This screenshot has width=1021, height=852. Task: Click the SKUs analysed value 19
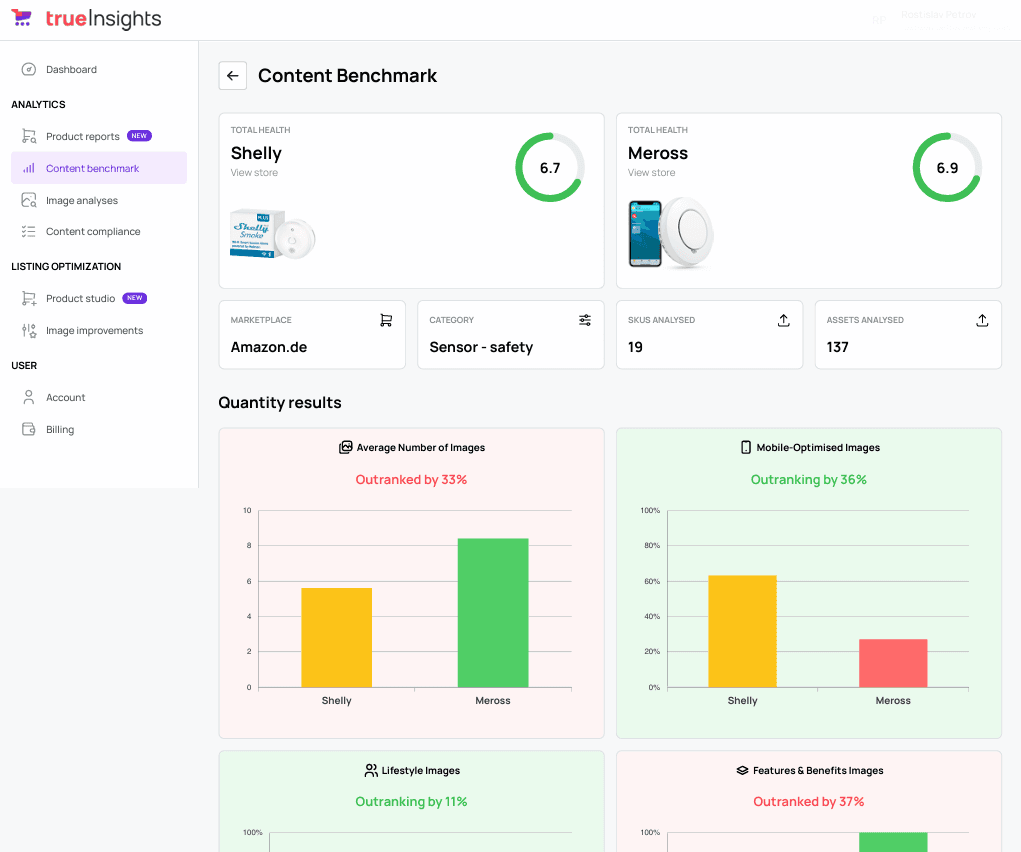[635, 347]
